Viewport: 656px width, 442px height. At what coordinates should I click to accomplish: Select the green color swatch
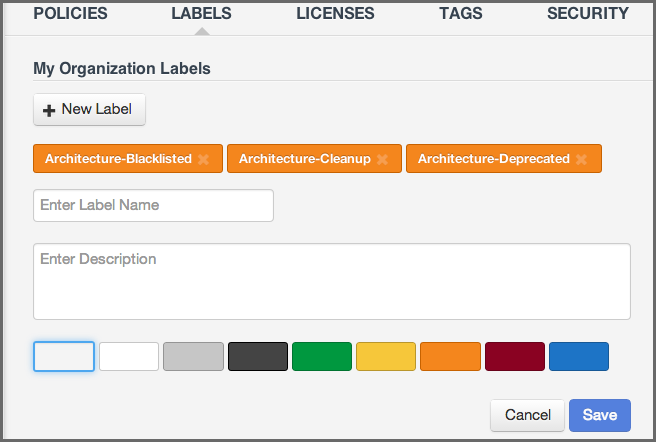pos(322,356)
